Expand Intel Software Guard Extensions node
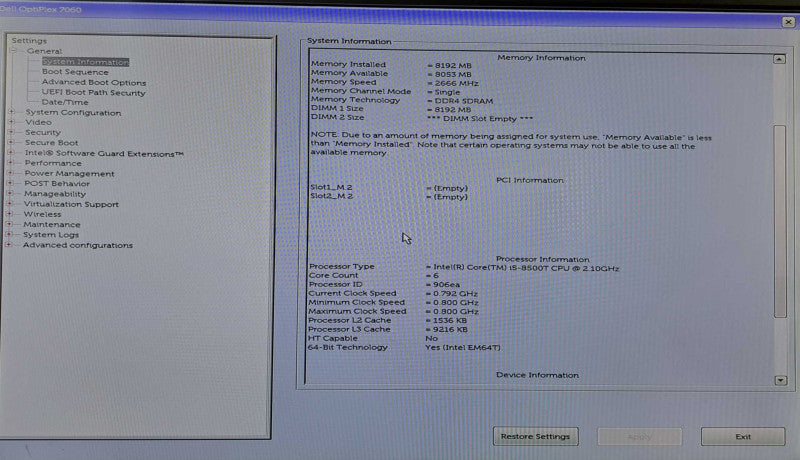Image resolution: width=800 pixels, height=460 pixels. point(10,152)
